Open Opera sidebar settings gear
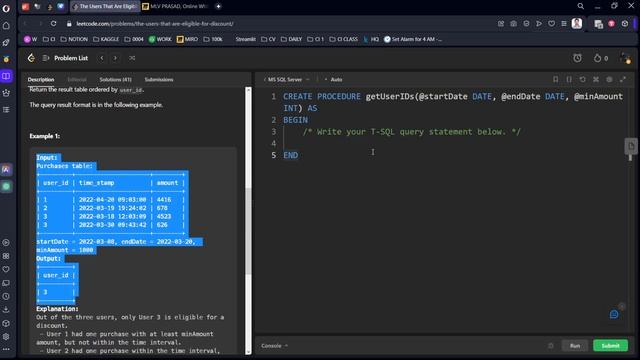The image size is (640, 360). pyautogui.click(x=6, y=337)
